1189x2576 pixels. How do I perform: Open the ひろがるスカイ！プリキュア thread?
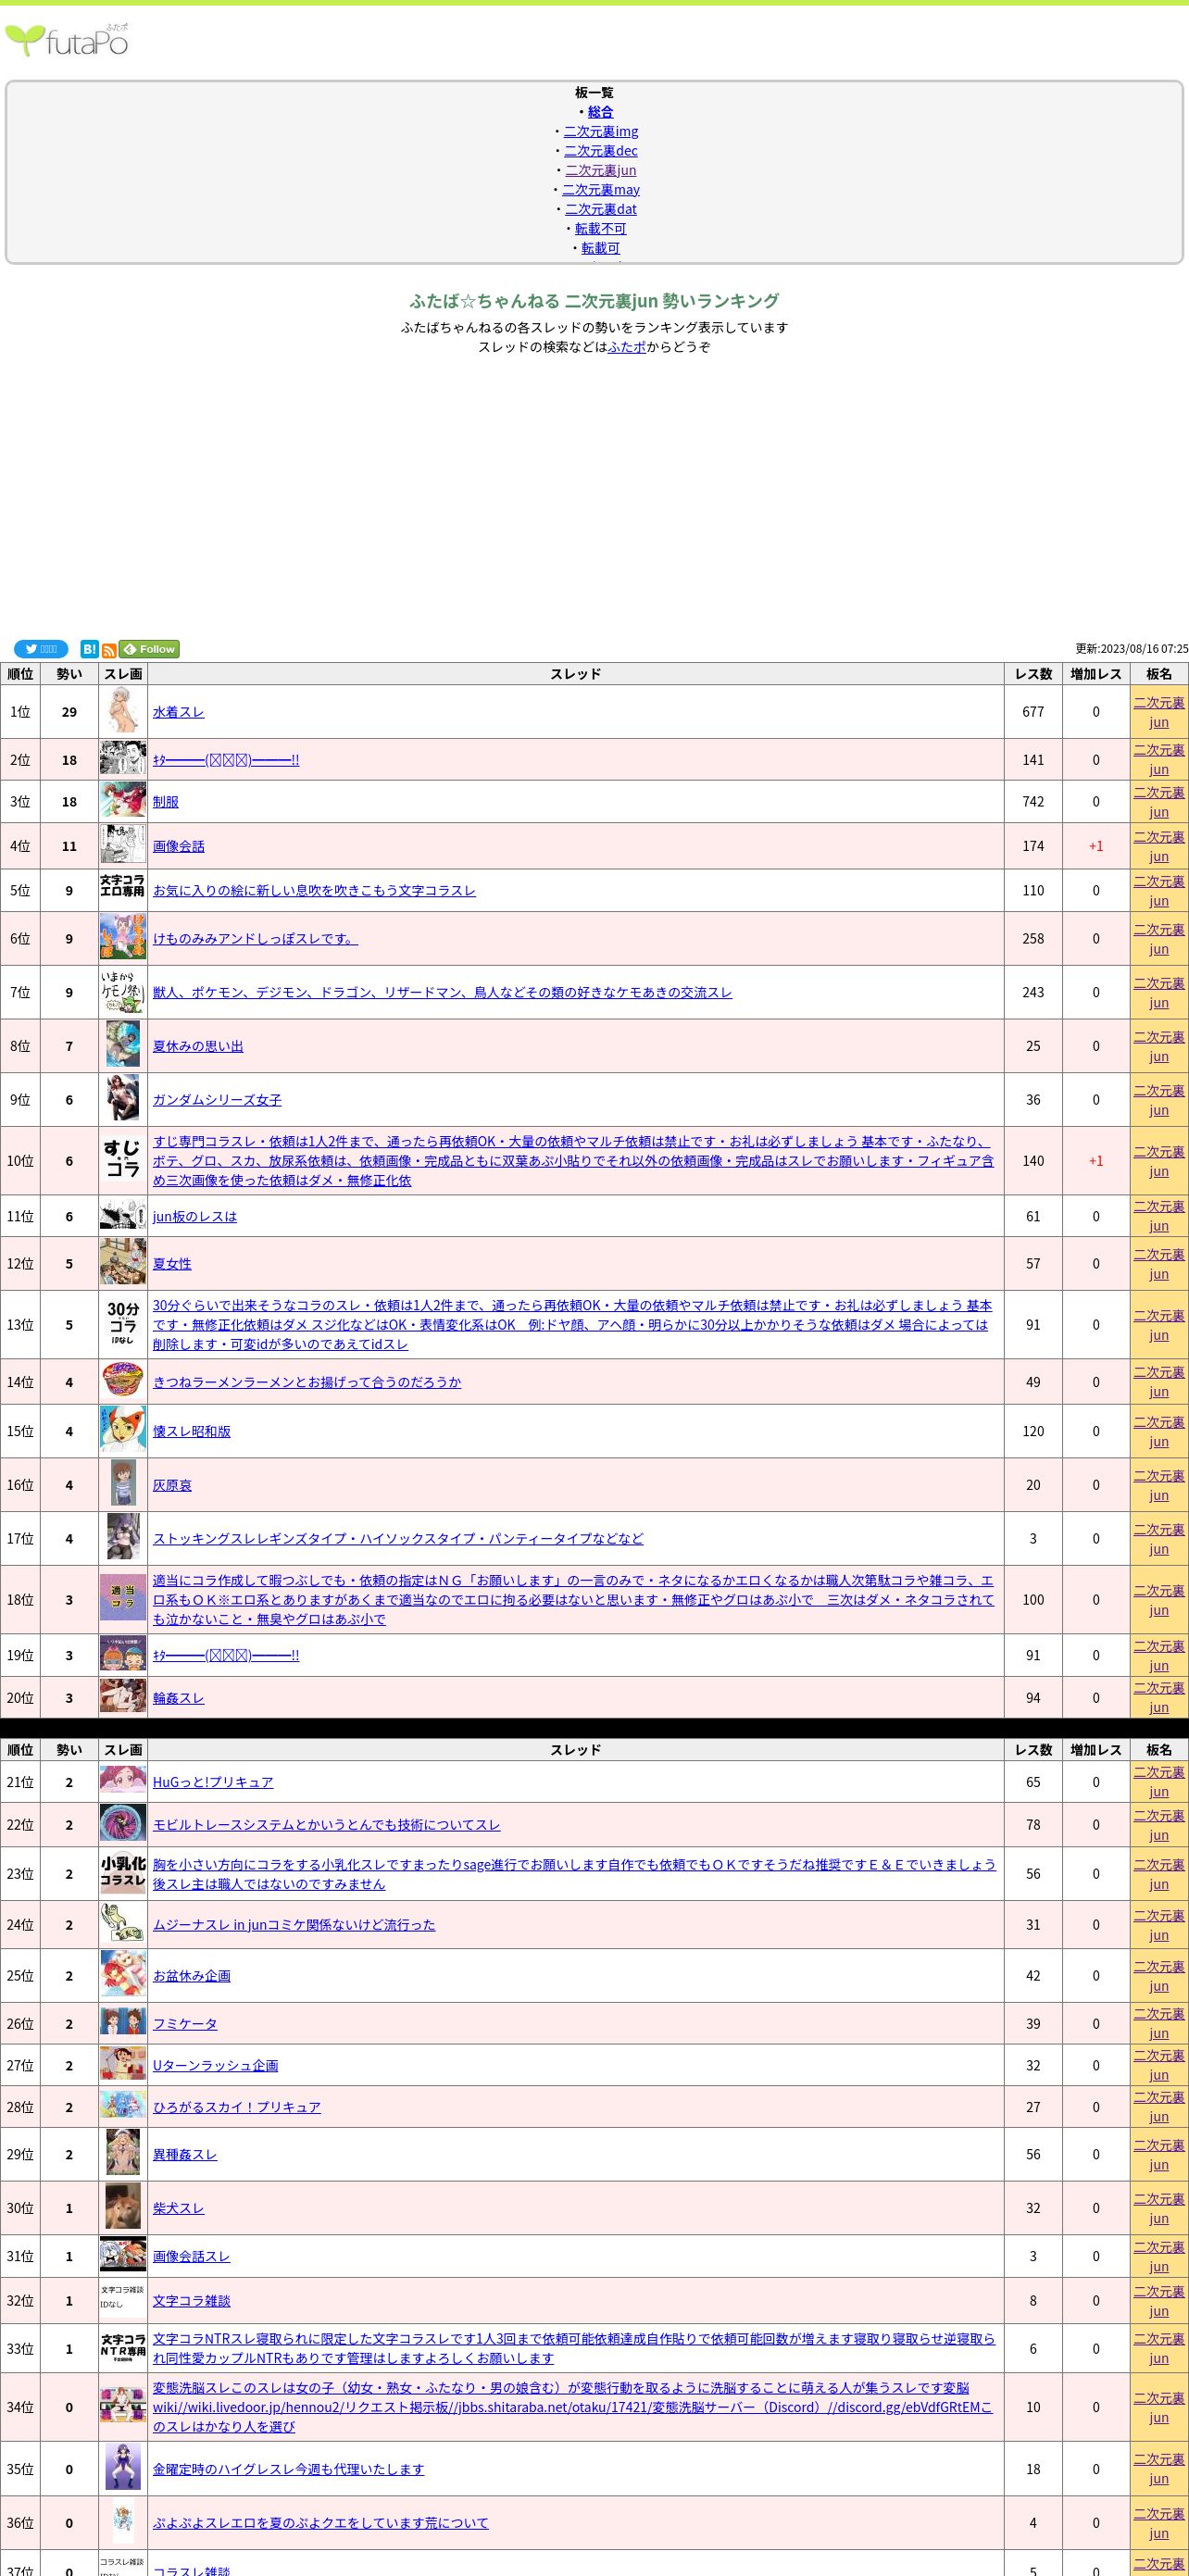pos(237,2107)
